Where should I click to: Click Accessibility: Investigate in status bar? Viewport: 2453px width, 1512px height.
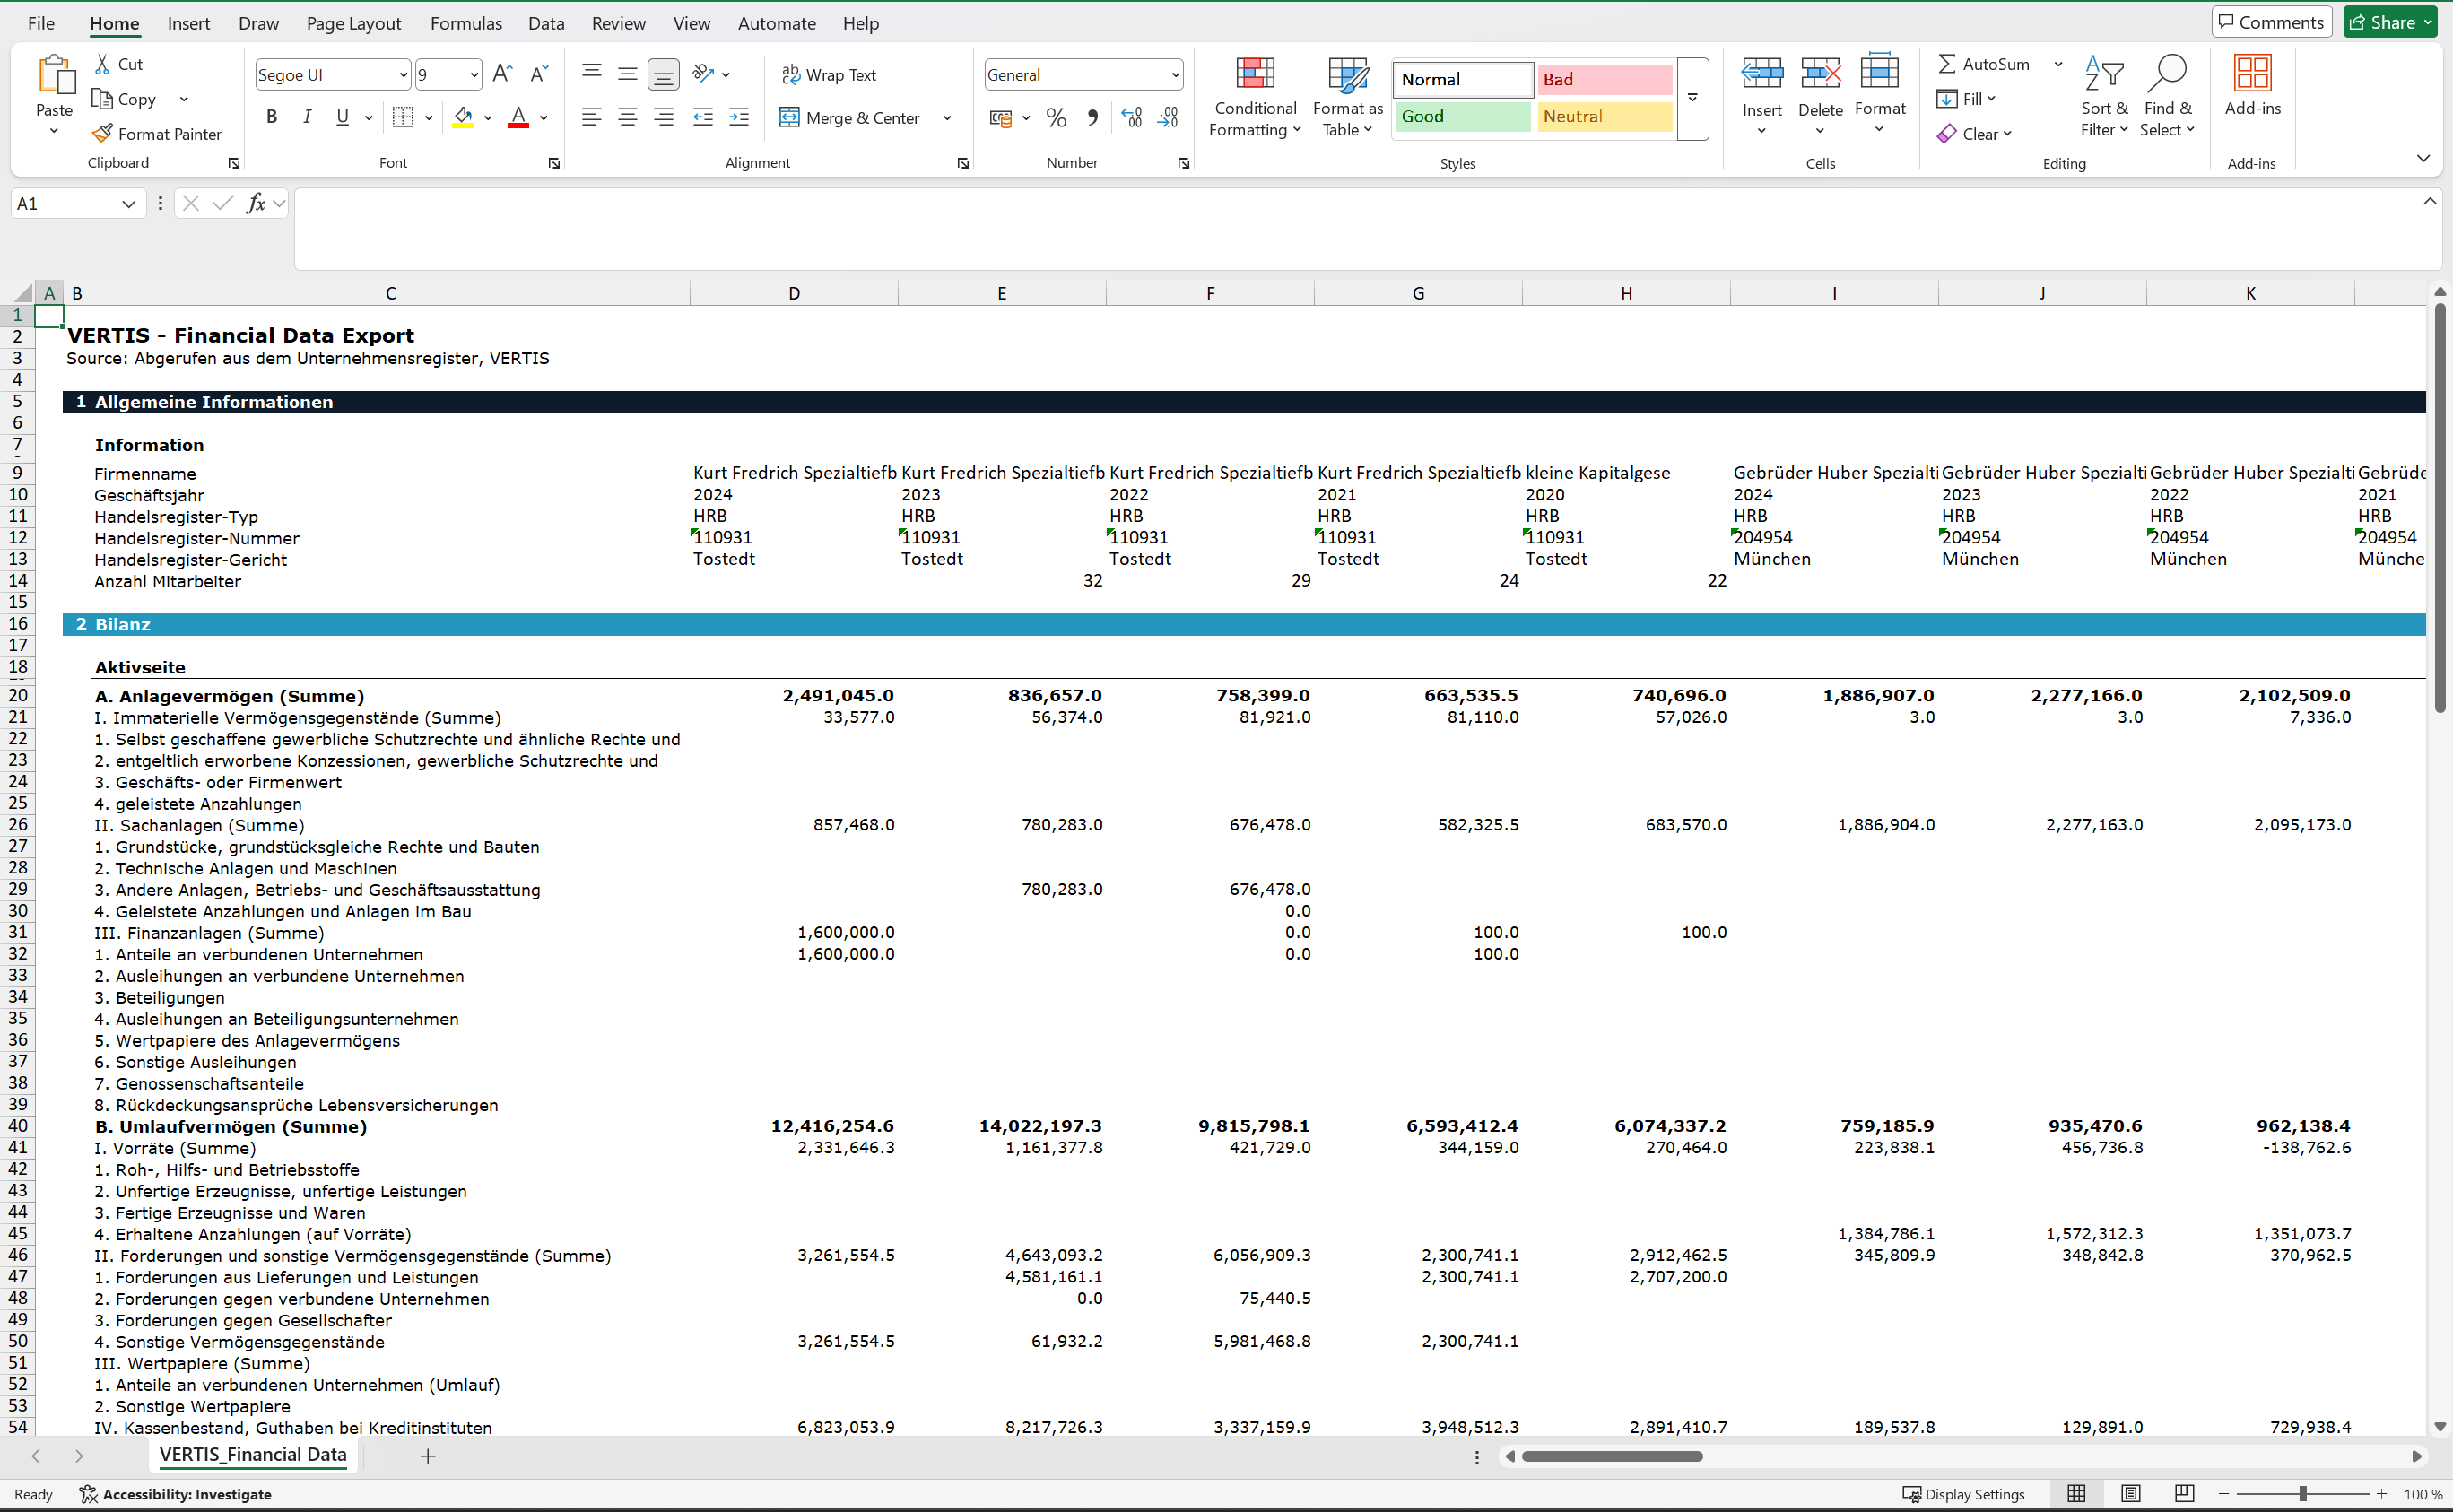coord(175,1494)
